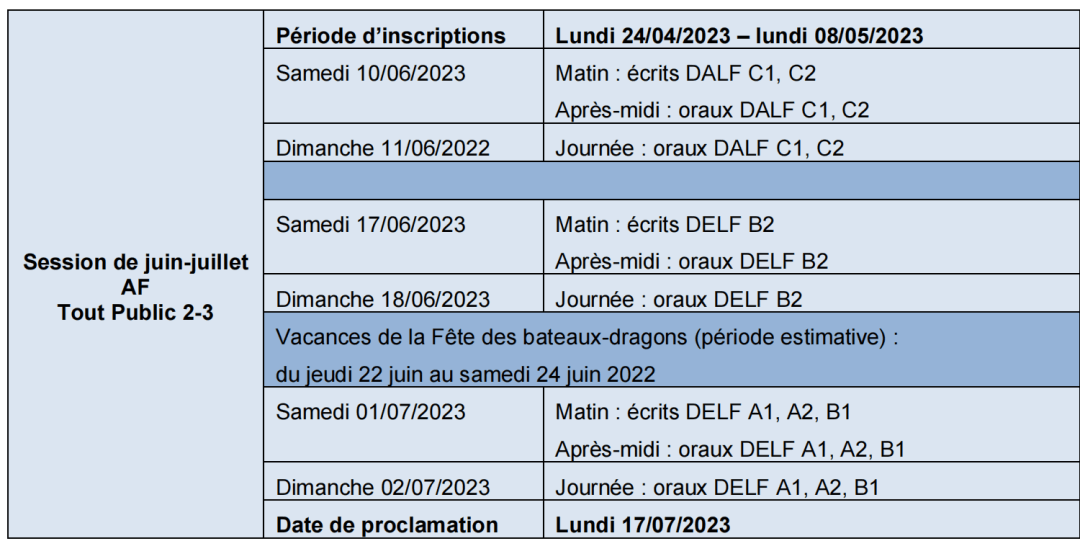Click 'Matin : écrits DELF B2'
The height and width of the screenshot is (541, 1080).
(665, 225)
